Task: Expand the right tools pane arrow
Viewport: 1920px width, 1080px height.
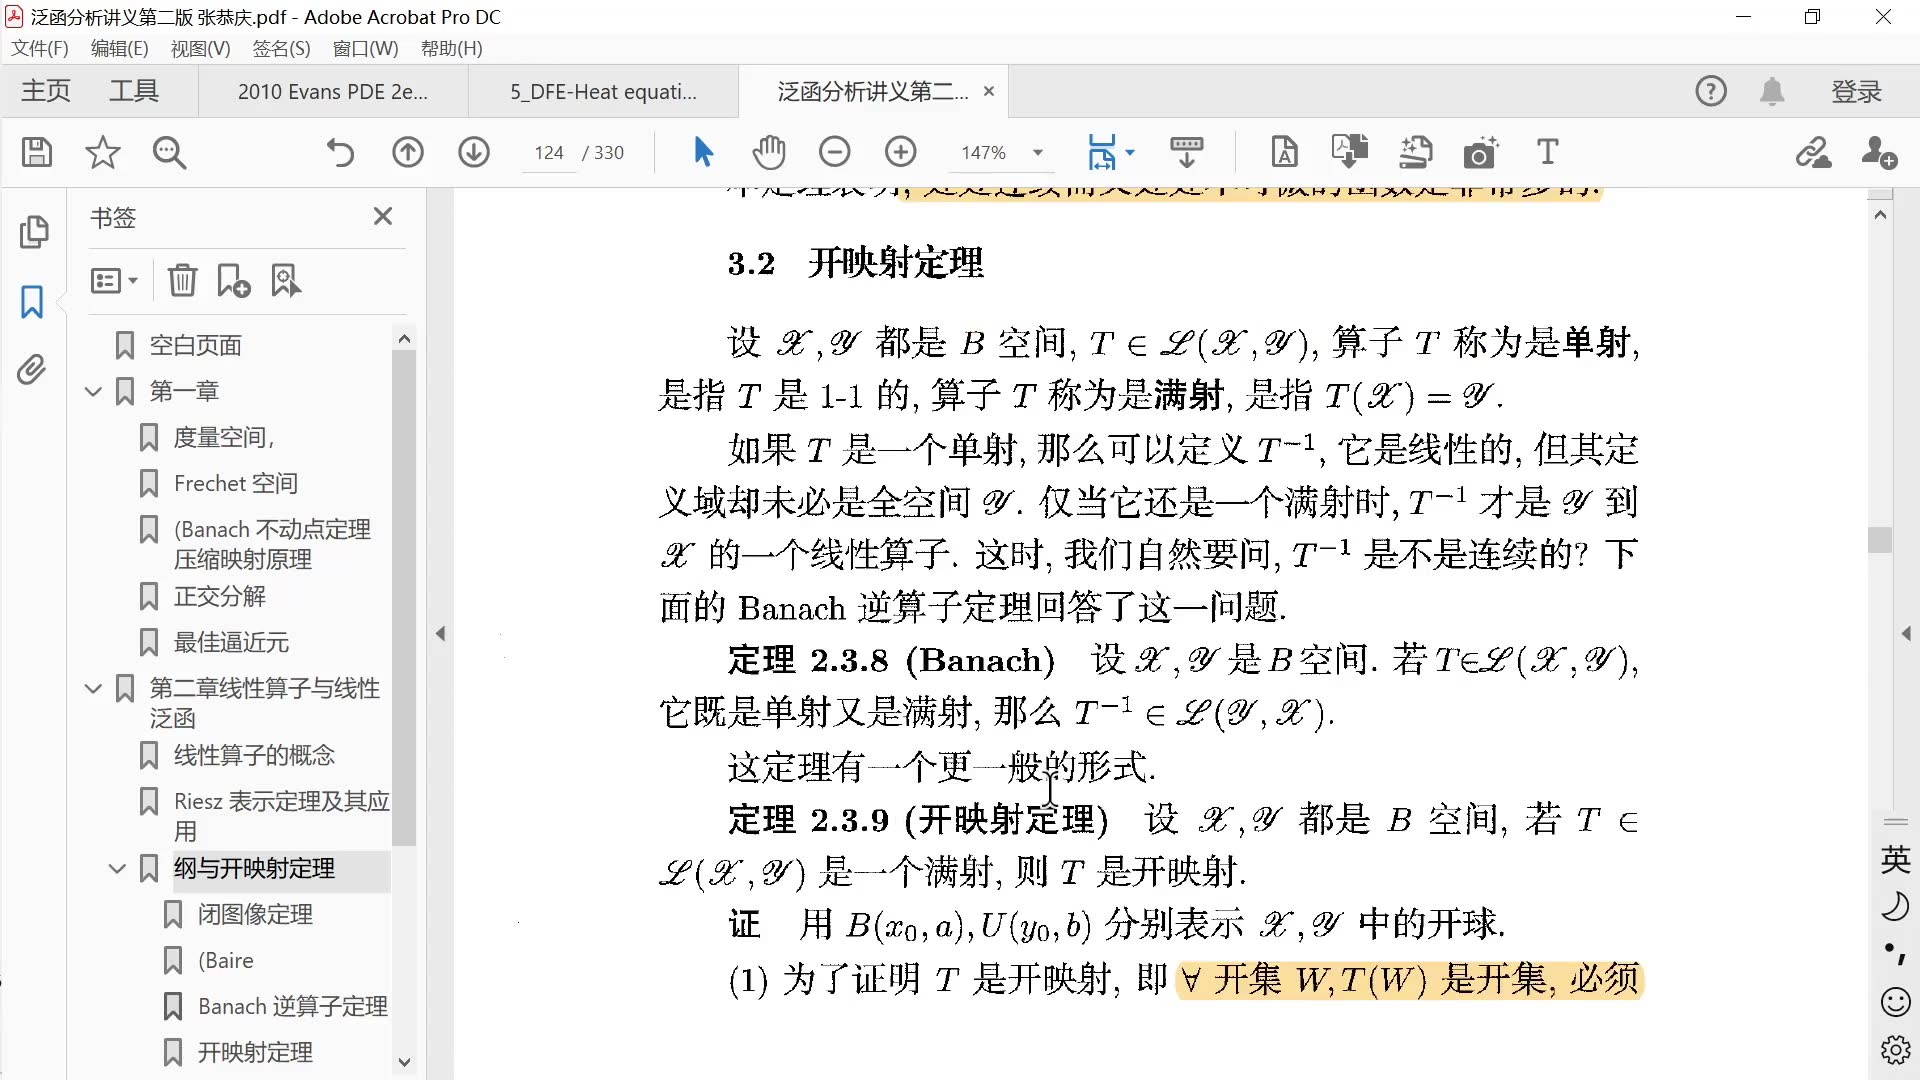Action: pyautogui.click(x=1906, y=633)
